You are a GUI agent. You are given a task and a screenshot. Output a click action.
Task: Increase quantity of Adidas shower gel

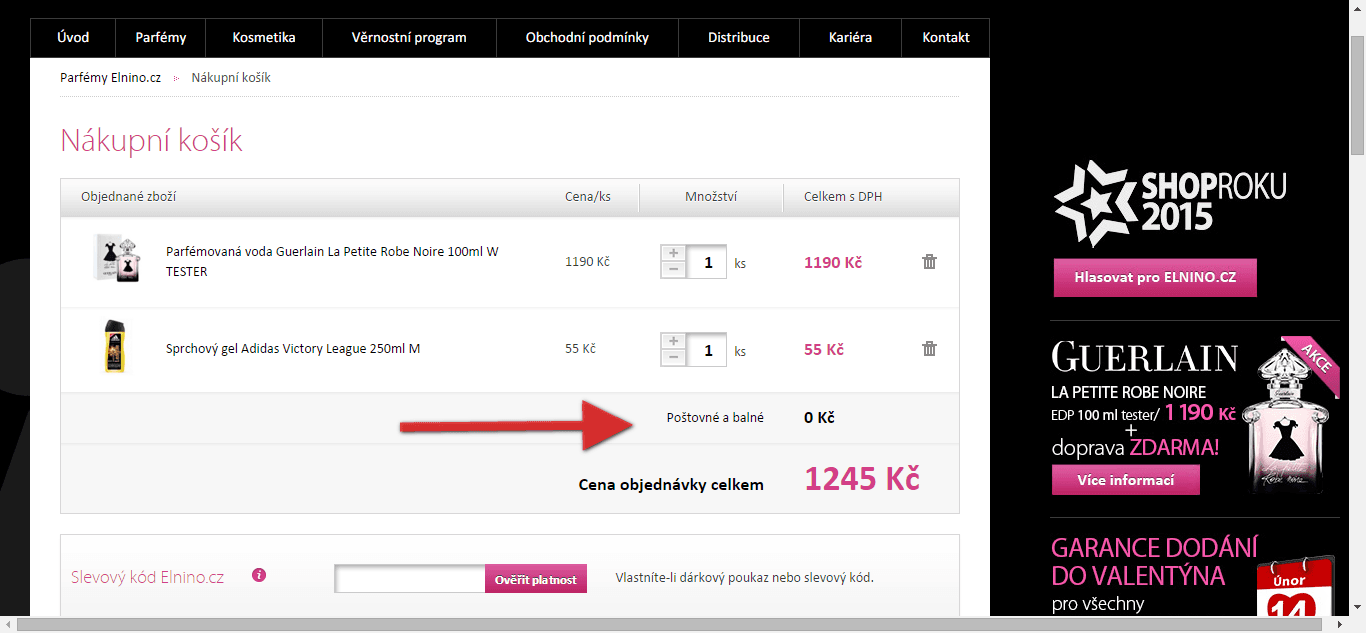[673, 341]
